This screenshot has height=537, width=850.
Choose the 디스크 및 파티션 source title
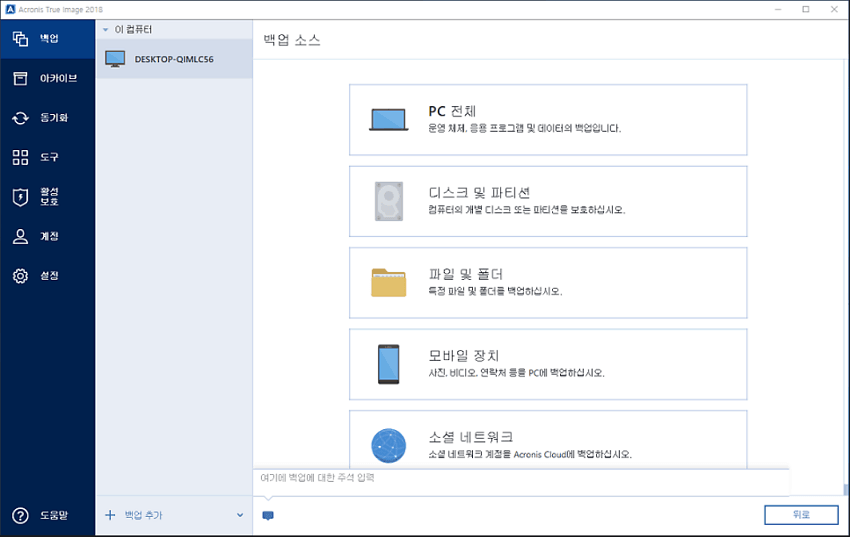479,193
